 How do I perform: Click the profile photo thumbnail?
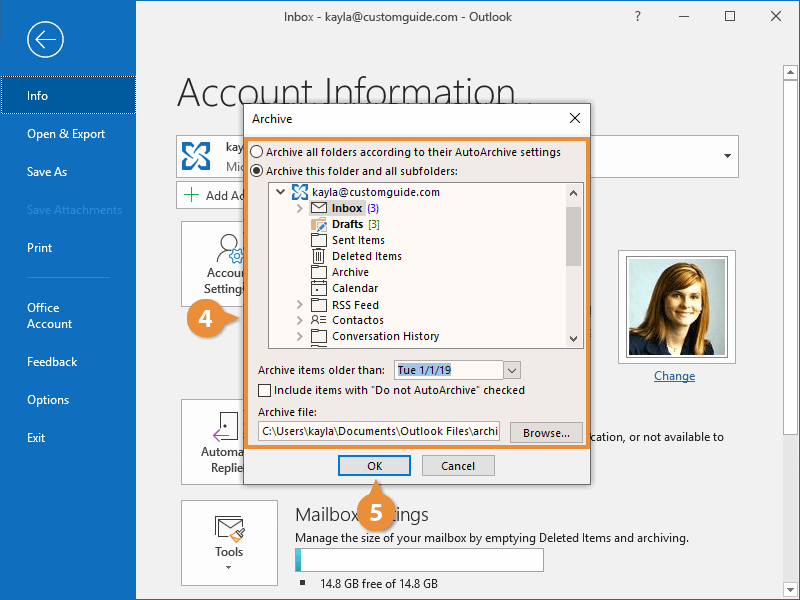677,307
